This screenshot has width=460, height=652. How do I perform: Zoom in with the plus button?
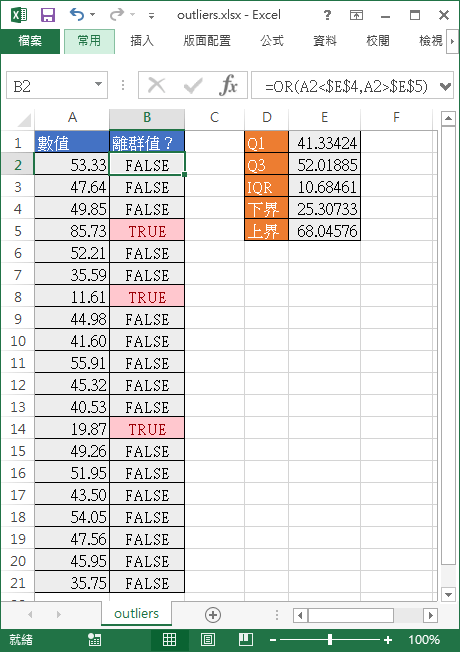click(388, 640)
